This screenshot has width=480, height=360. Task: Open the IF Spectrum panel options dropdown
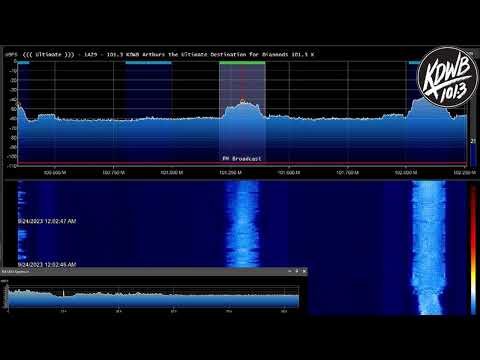pos(289,271)
